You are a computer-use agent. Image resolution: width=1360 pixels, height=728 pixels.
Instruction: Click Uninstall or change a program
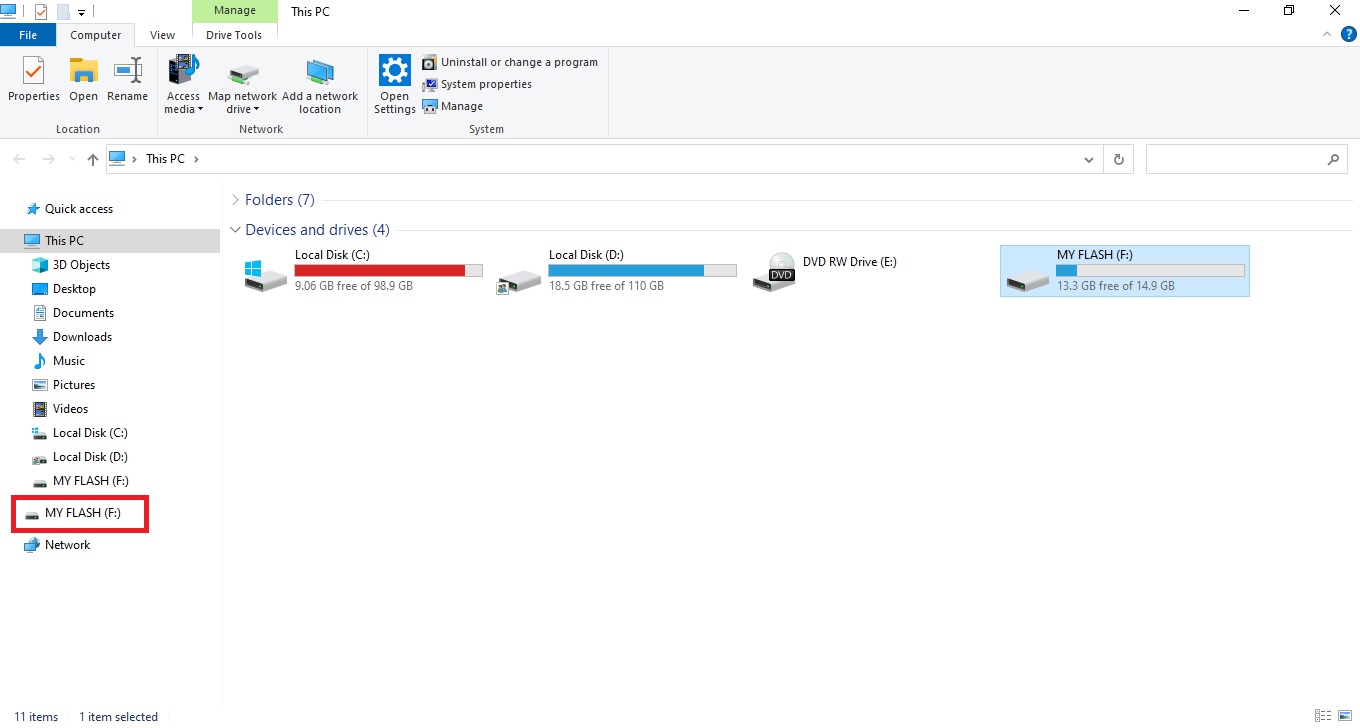[518, 62]
